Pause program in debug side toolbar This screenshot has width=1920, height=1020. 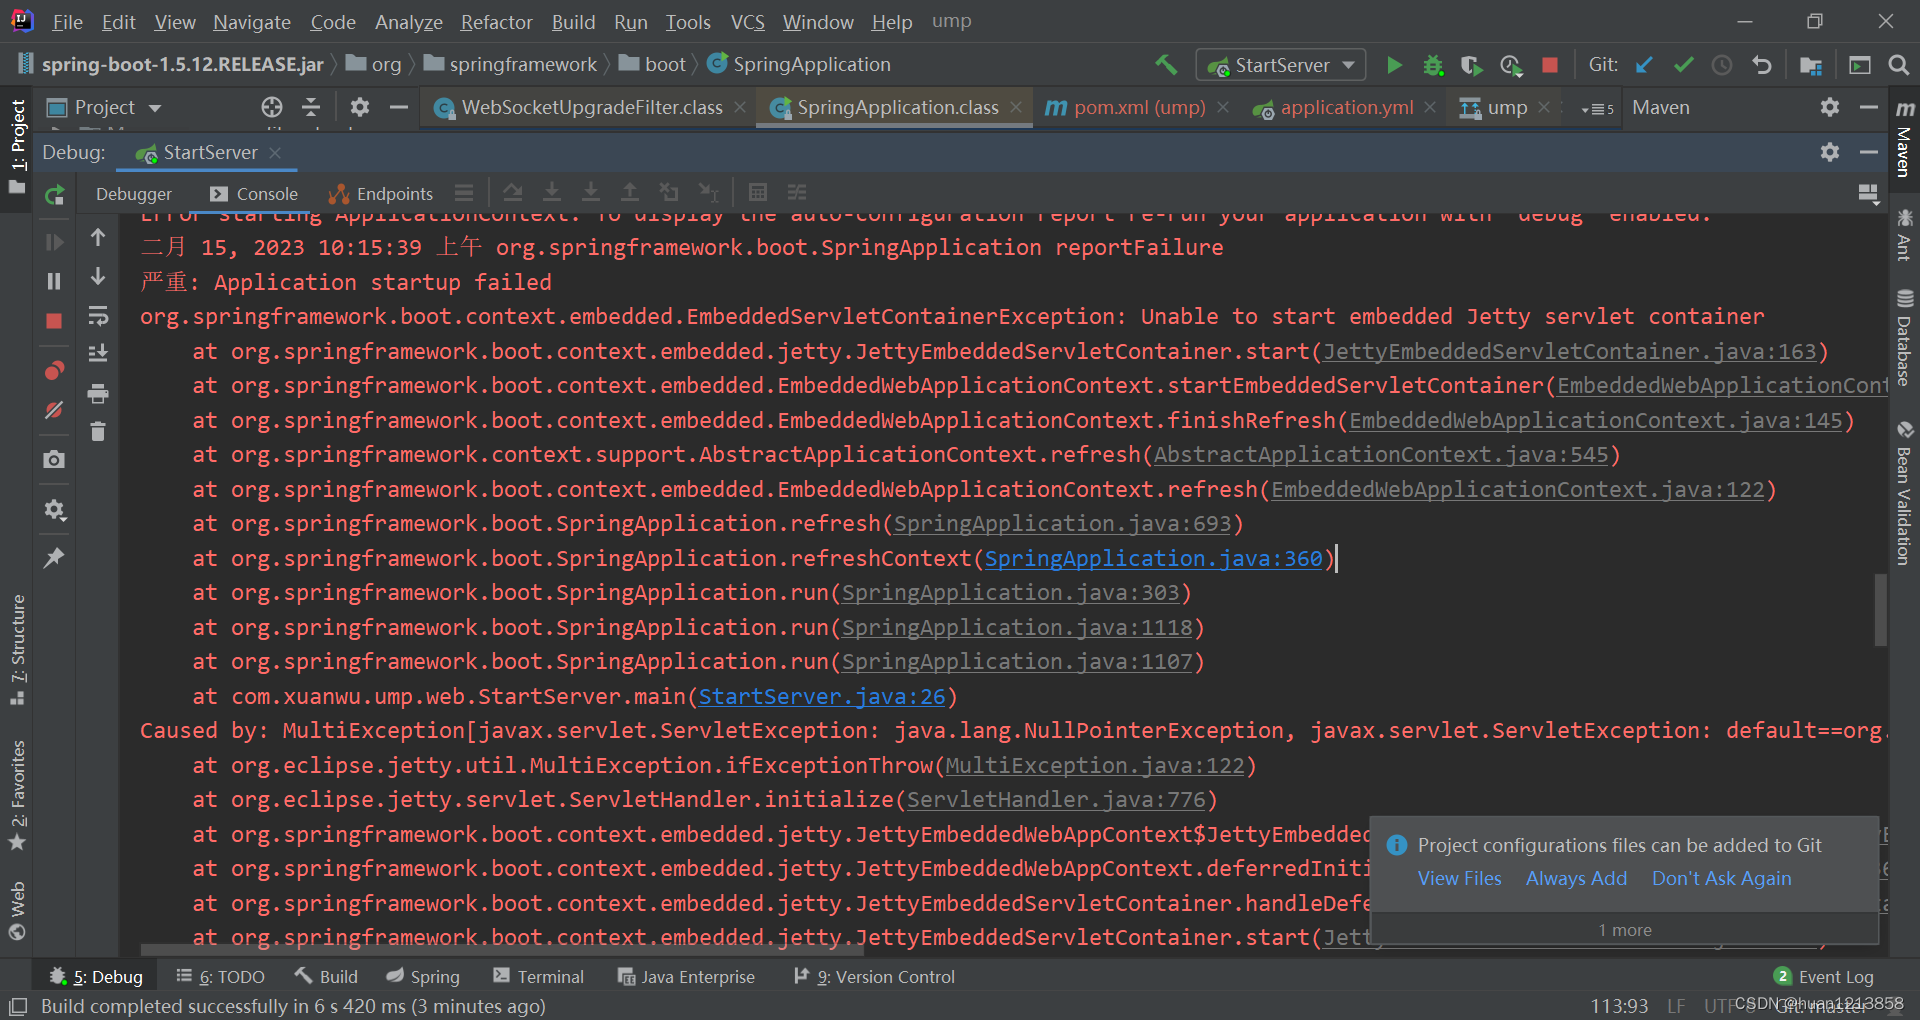[x=54, y=282]
